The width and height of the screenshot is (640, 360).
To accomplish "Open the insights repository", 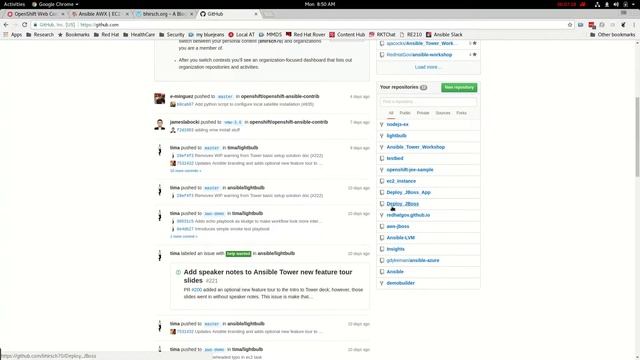I will pos(396,249).
